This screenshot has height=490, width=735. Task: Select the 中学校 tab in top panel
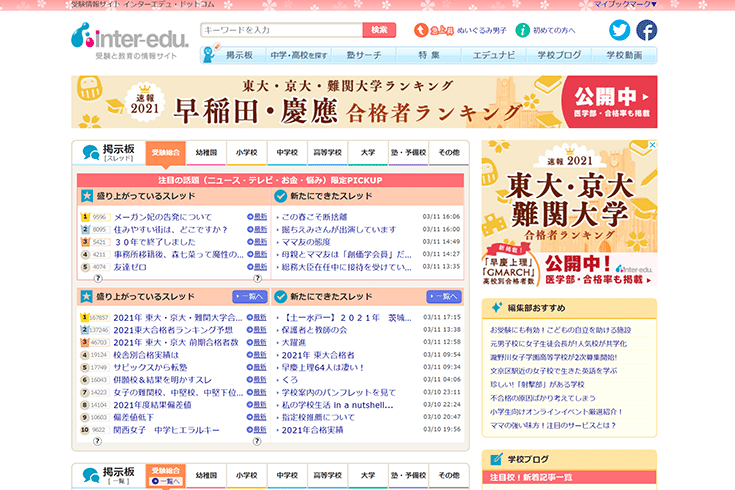(x=287, y=153)
